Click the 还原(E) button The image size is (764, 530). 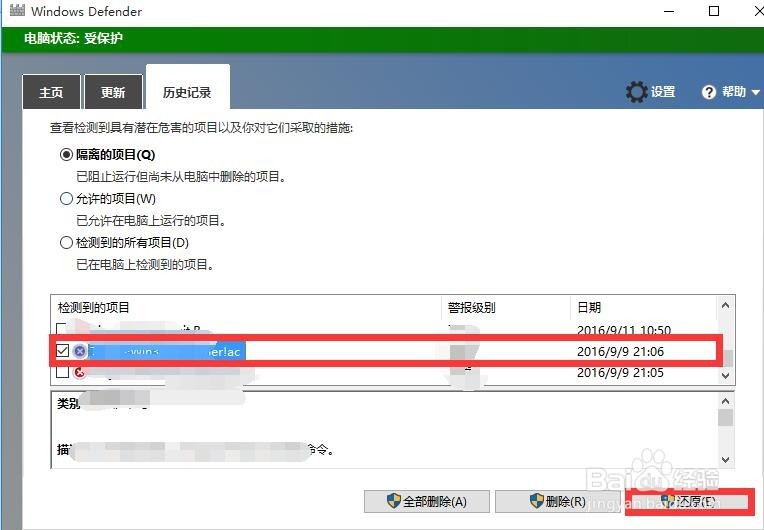coord(689,501)
